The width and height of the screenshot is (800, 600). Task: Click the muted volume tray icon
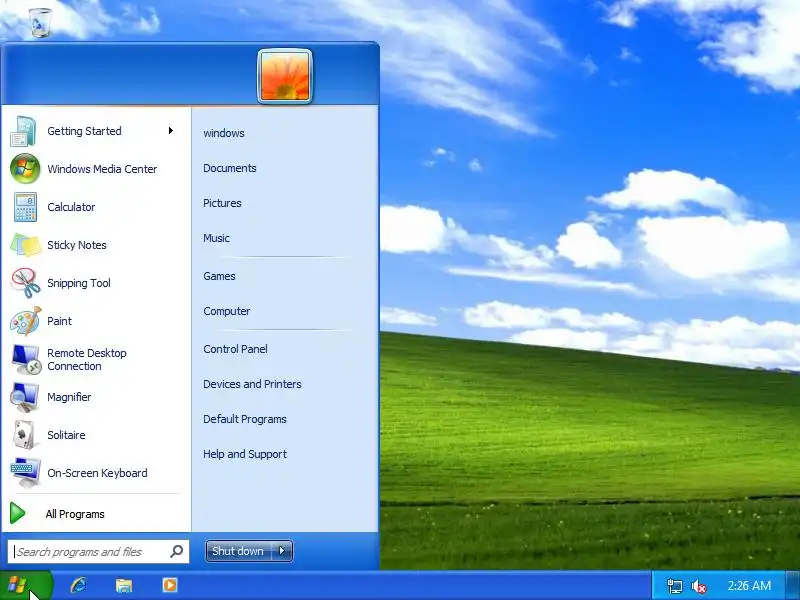tap(698, 586)
